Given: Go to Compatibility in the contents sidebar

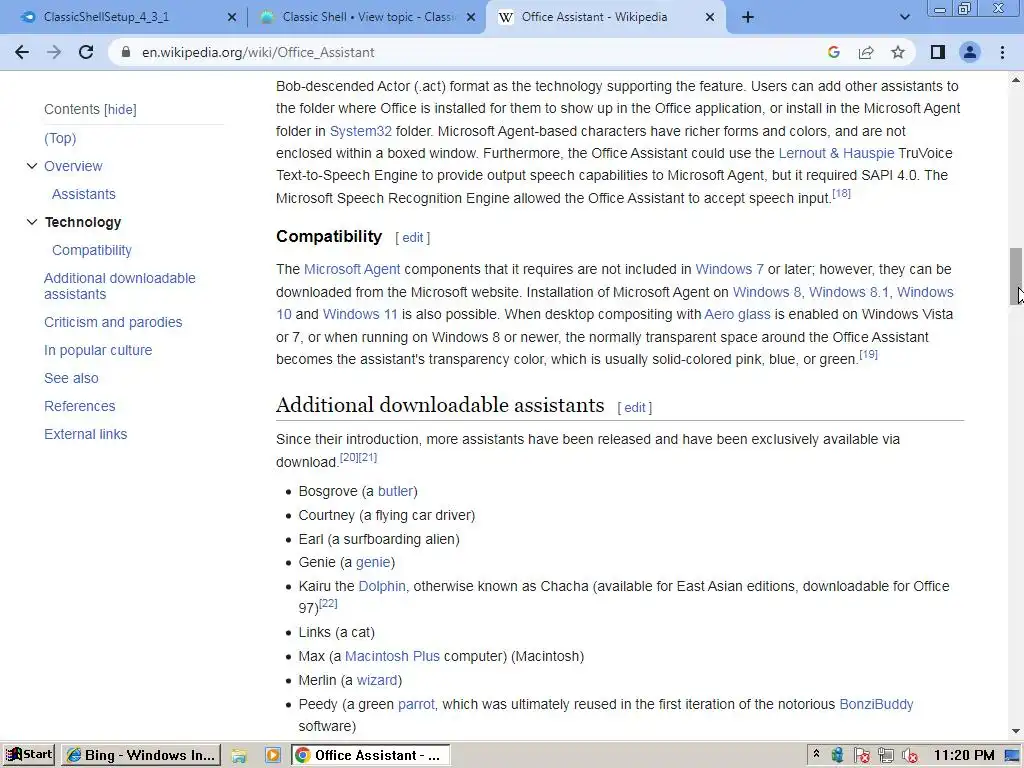Looking at the screenshot, I should (x=91, y=251).
